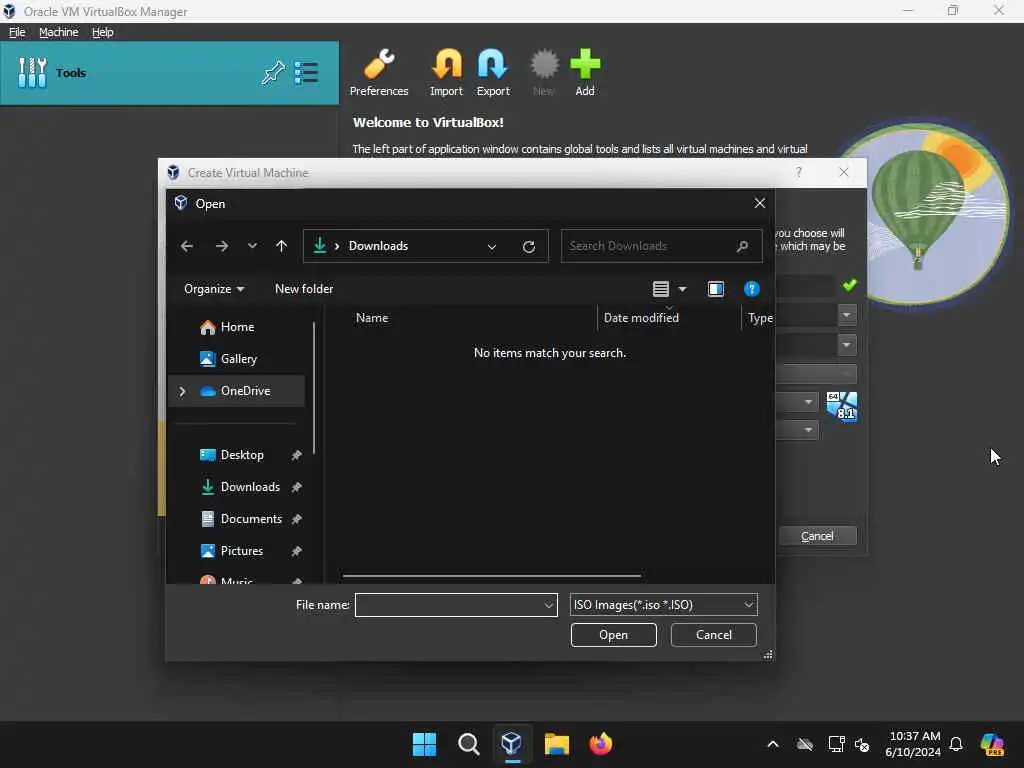This screenshot has height=768, width=1024.
Task: Open the notifications bell
Action: click(956, 744)
